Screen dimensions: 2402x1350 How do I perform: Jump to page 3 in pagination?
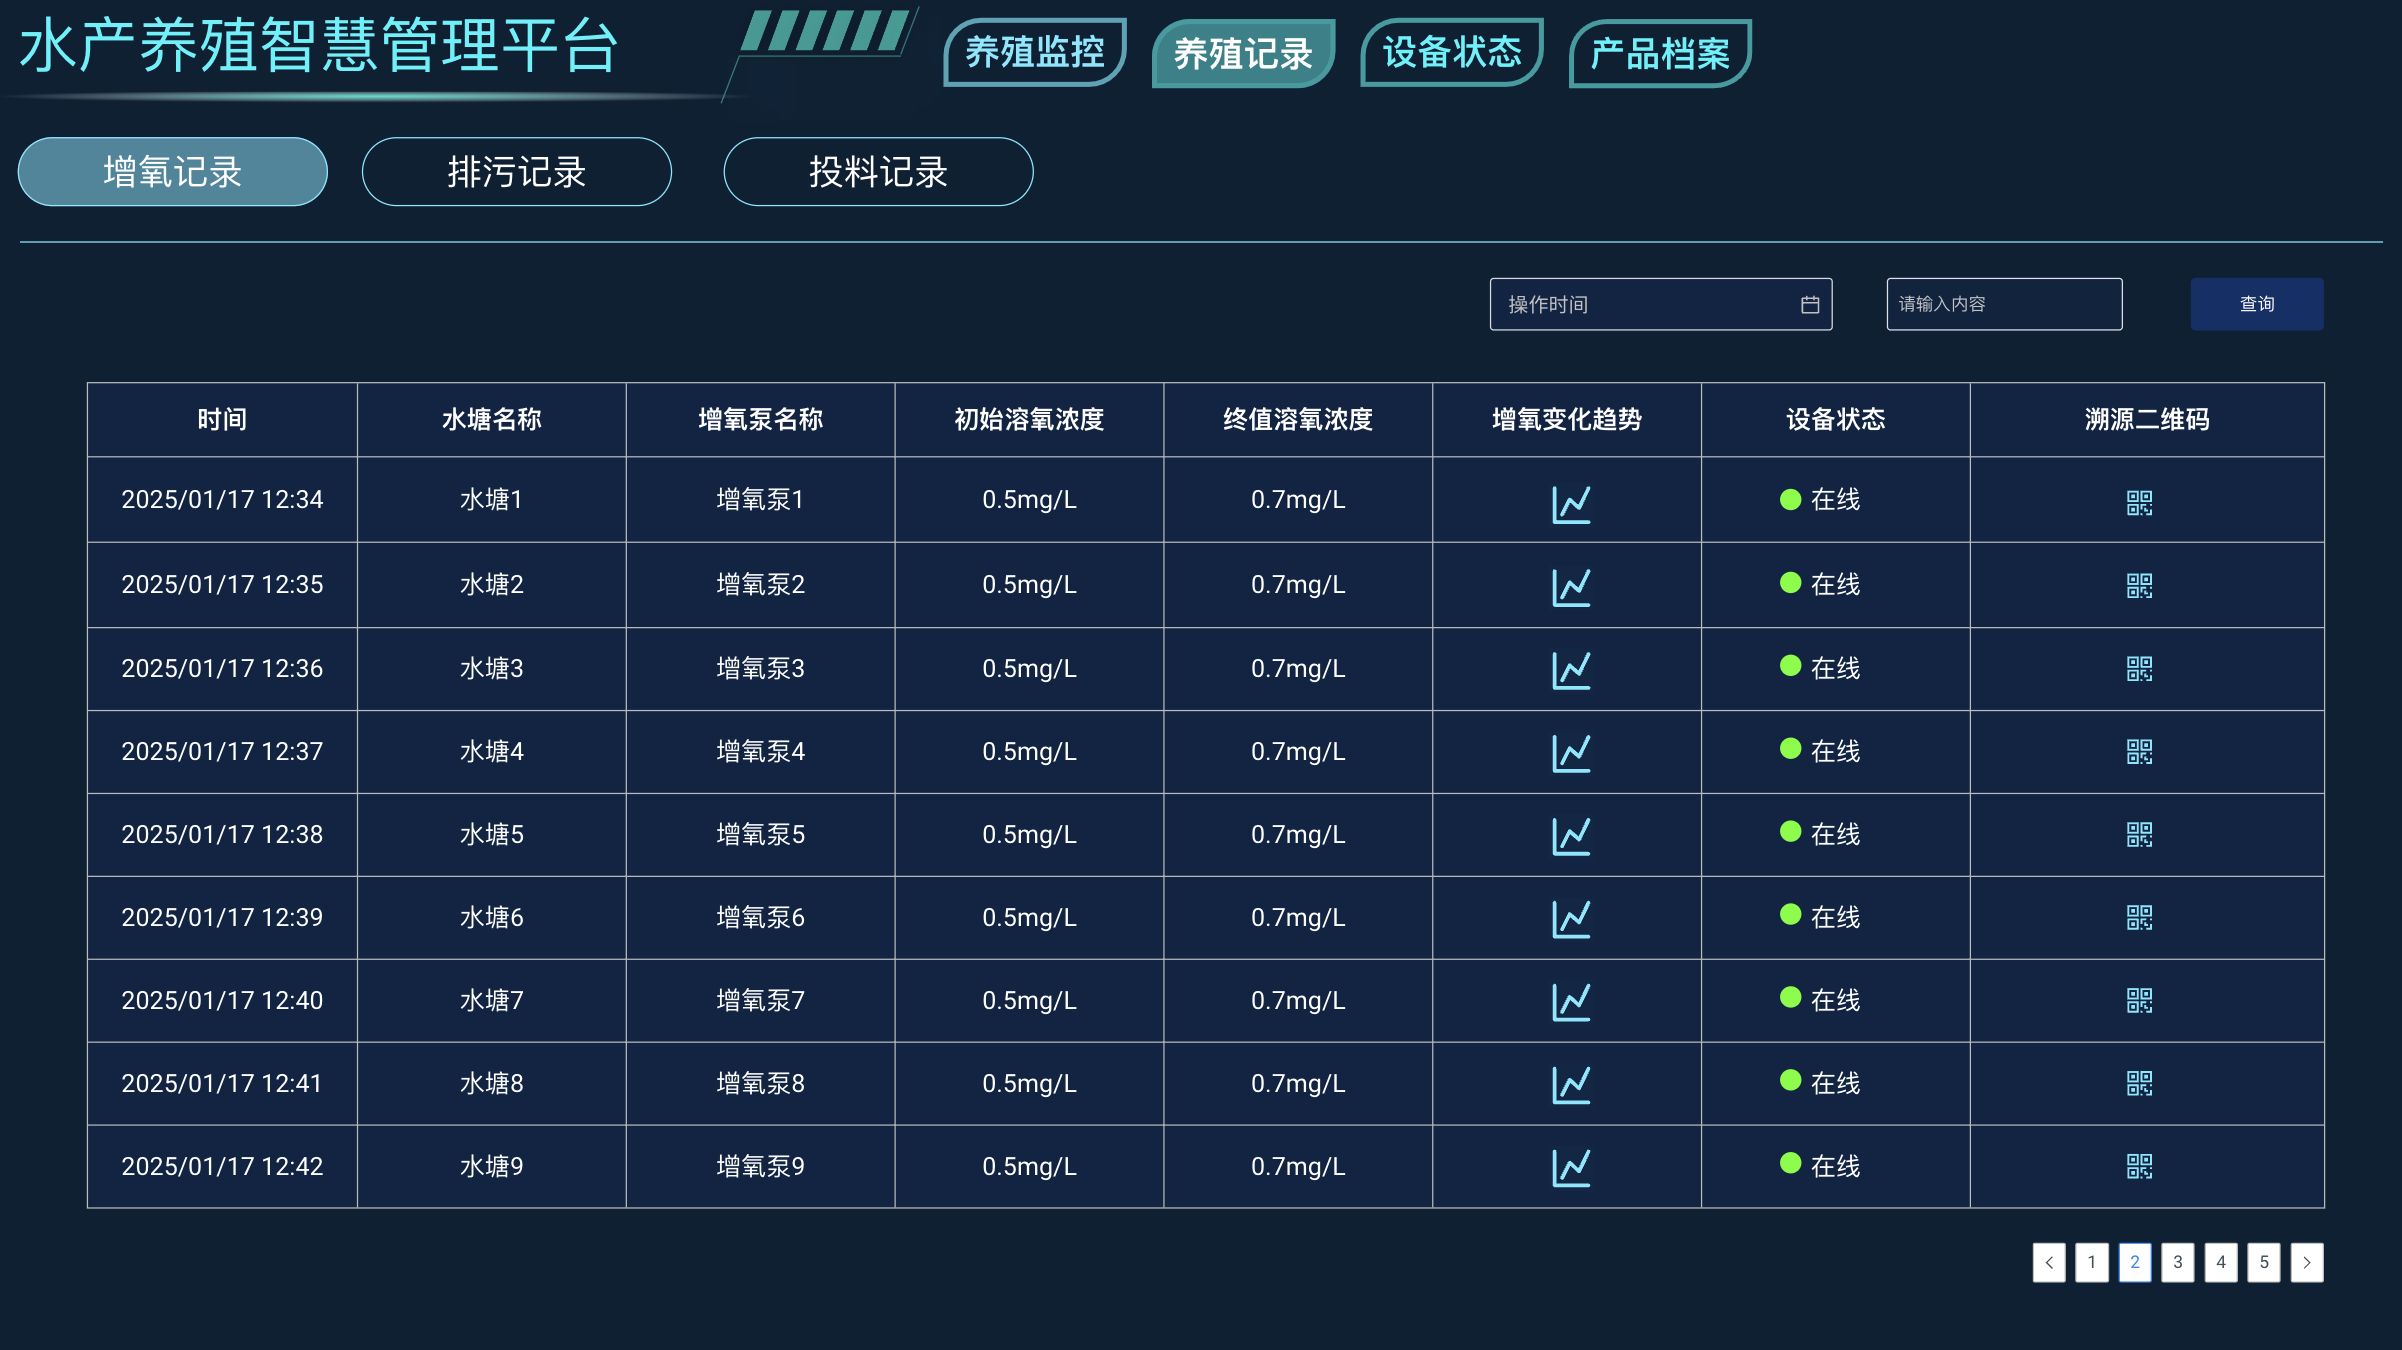pyautogui.click(x=2177, y=1262)
